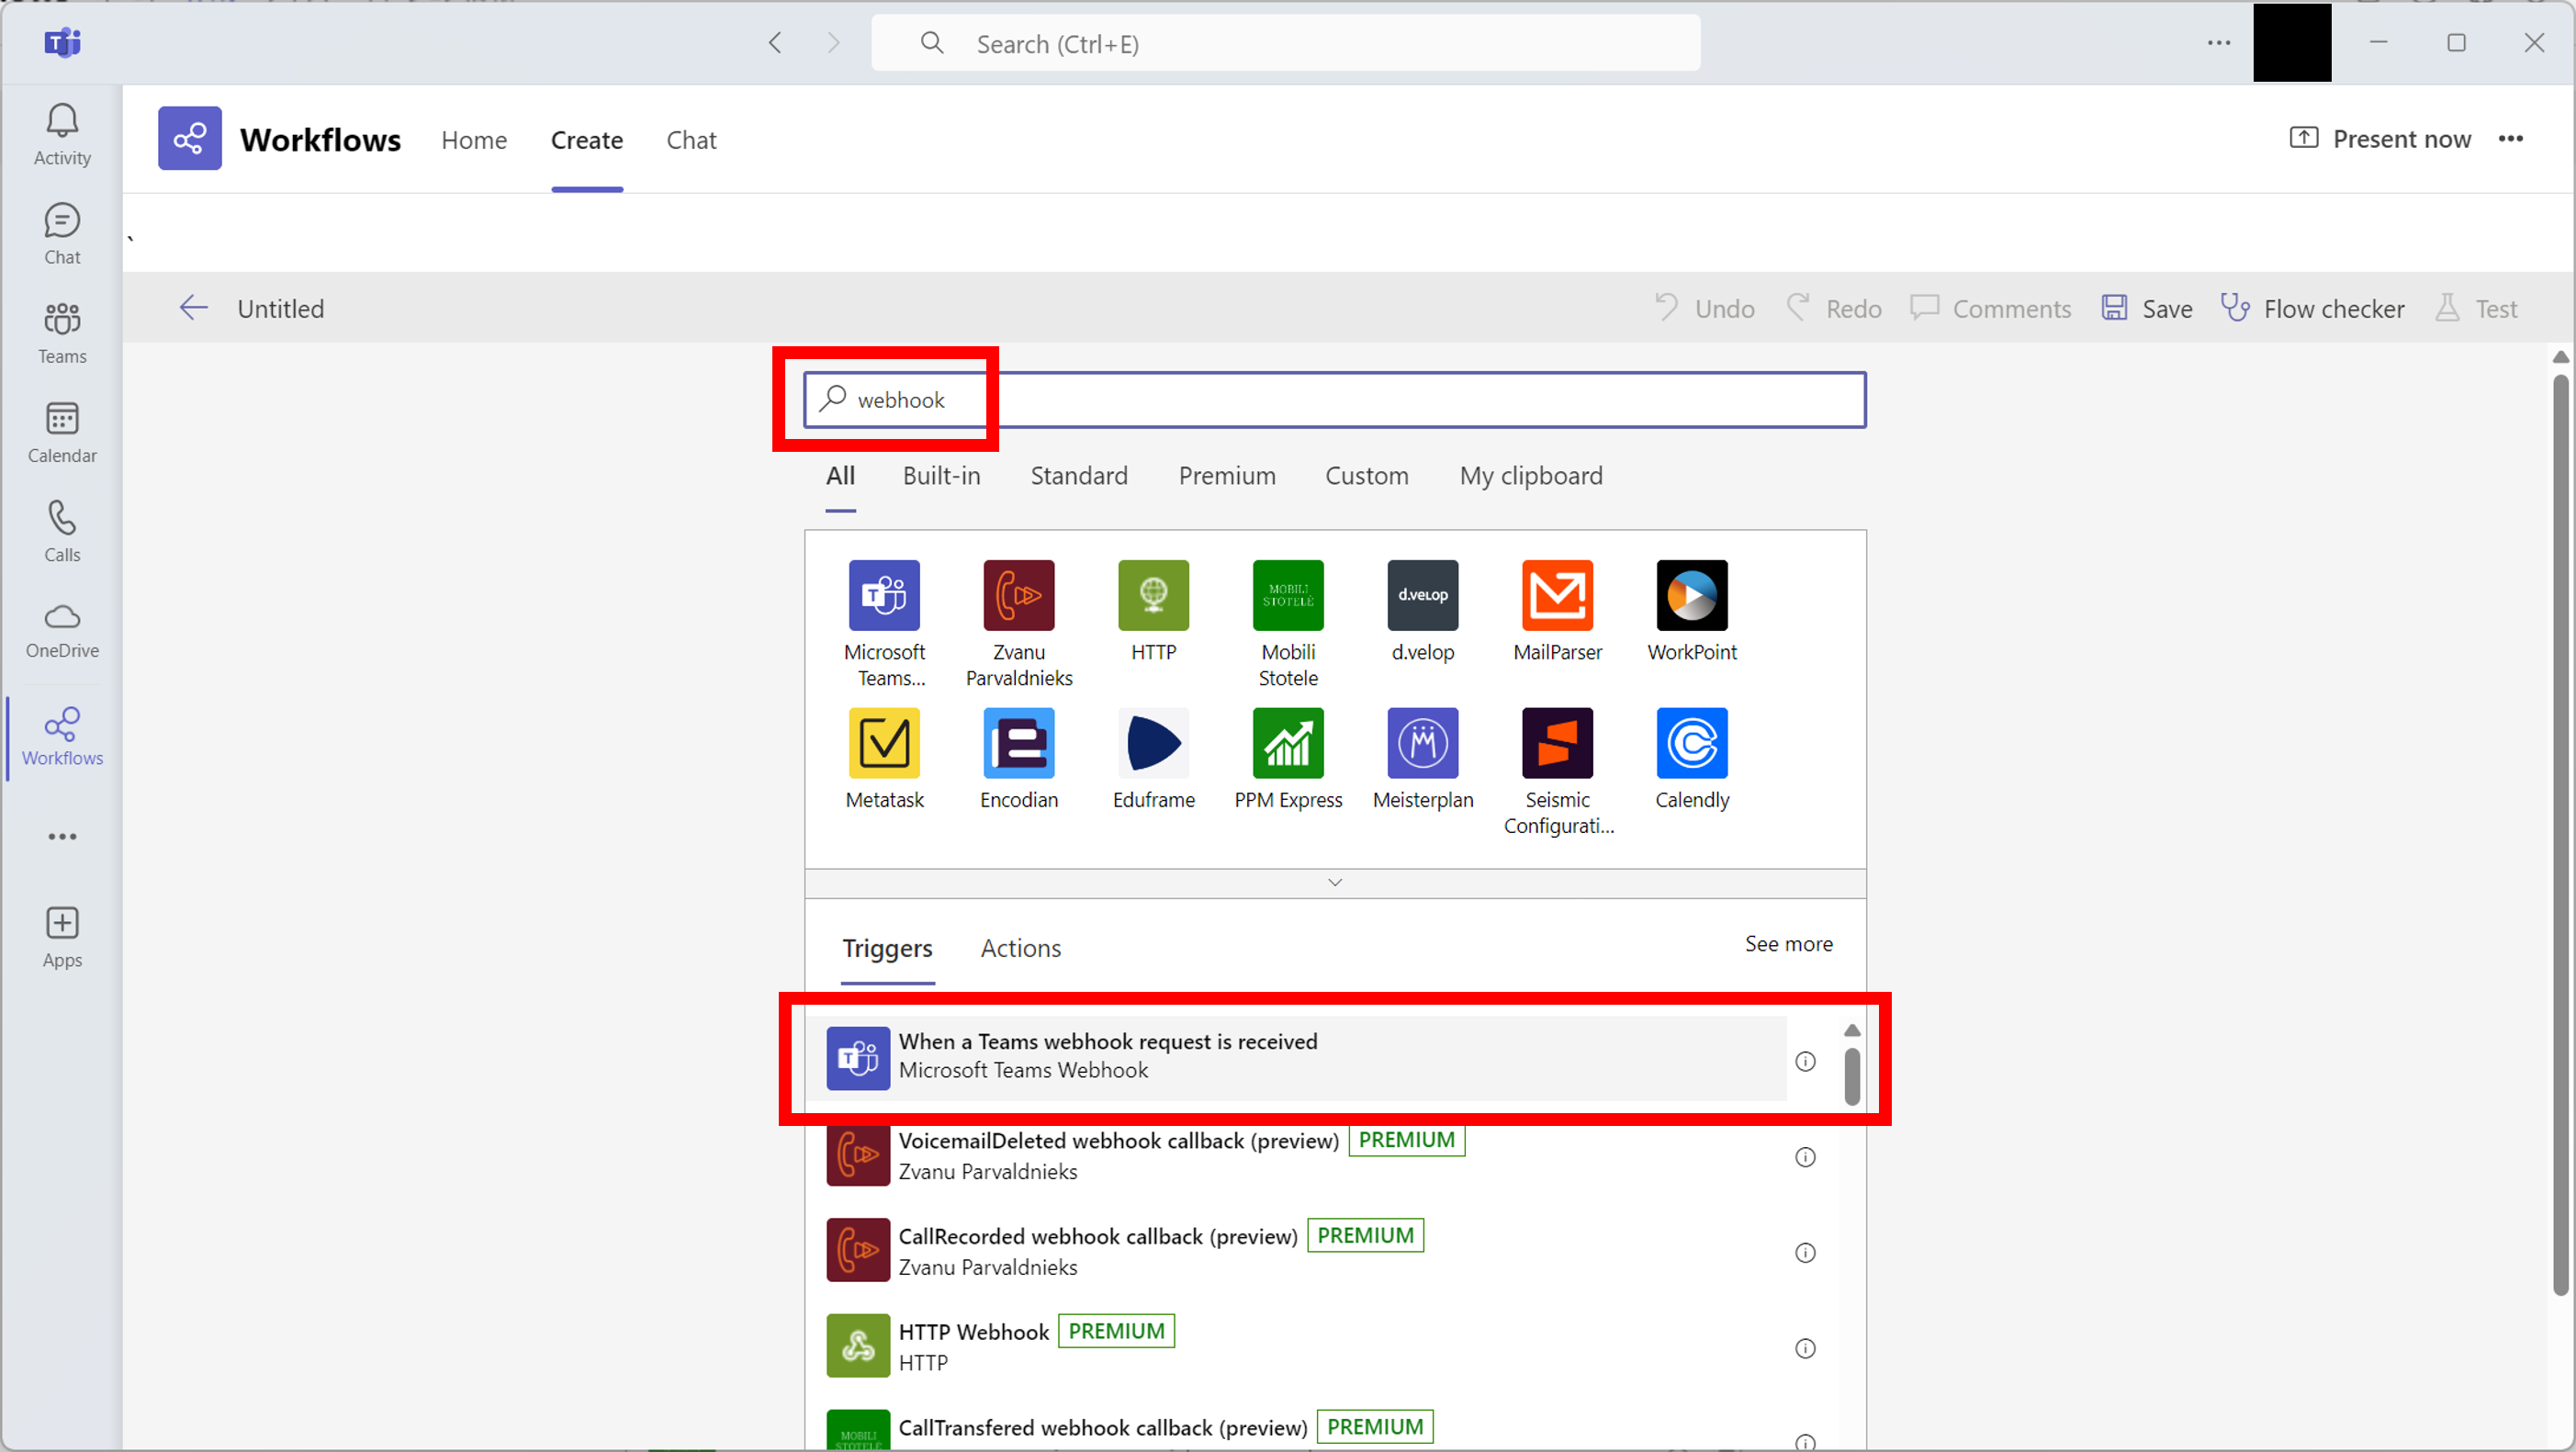Filter connectors by Premium tab
This screenshot has width=2576, height=1452.
coord(1227,476)
